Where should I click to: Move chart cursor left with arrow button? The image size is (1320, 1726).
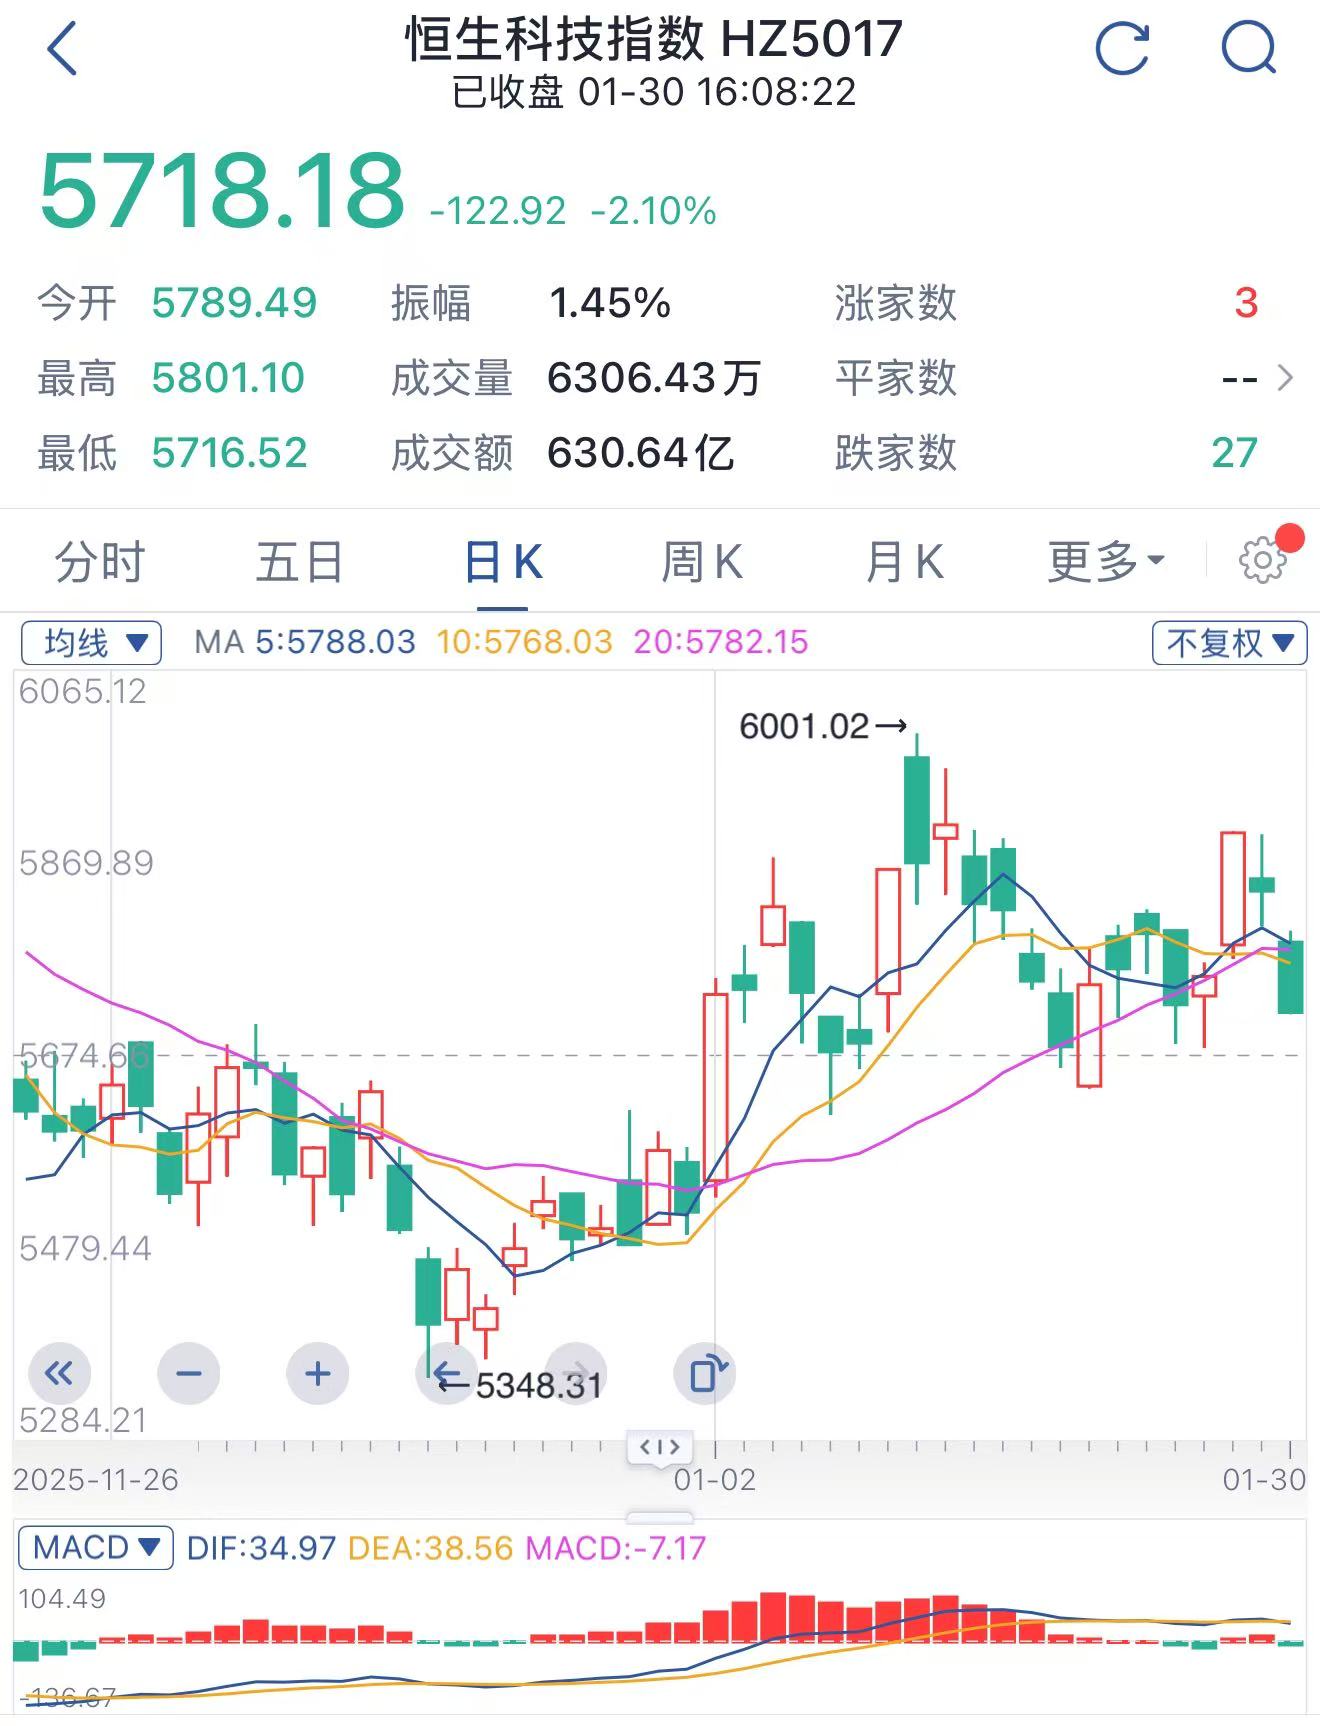pos(446,1373)
